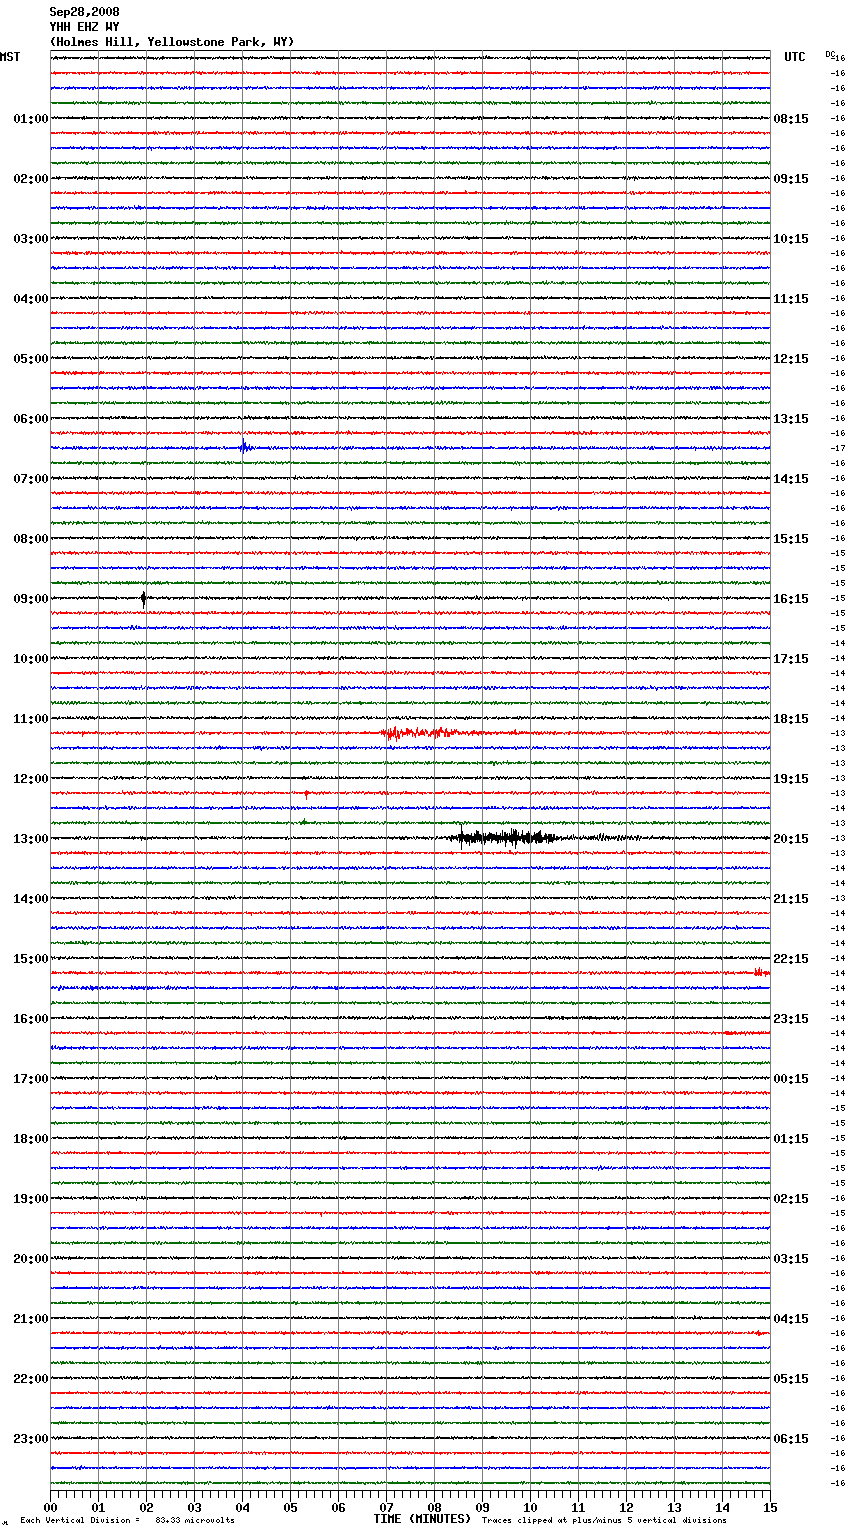Select the 17:00 MST time label
The width and height of the screenshot is (850, 1534).
31,1079
